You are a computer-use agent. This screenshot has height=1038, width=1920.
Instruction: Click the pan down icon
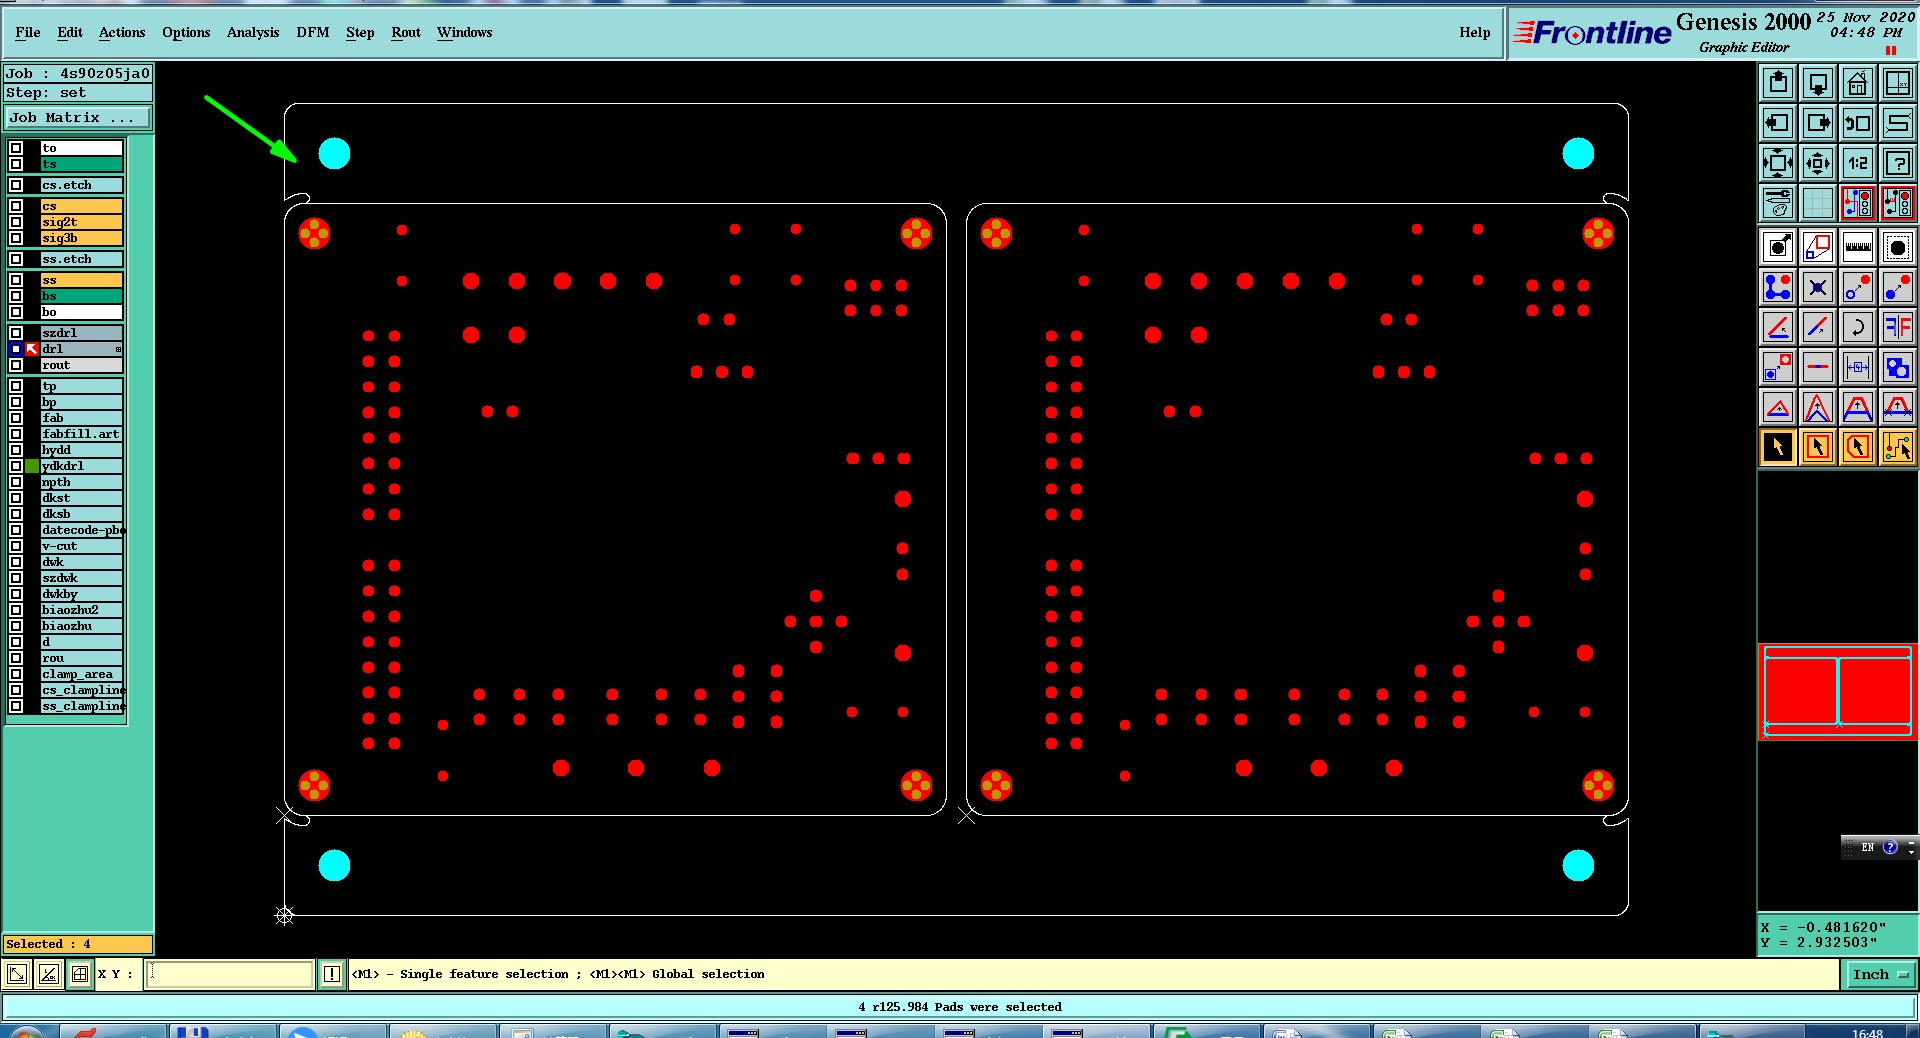point(1818,83)
